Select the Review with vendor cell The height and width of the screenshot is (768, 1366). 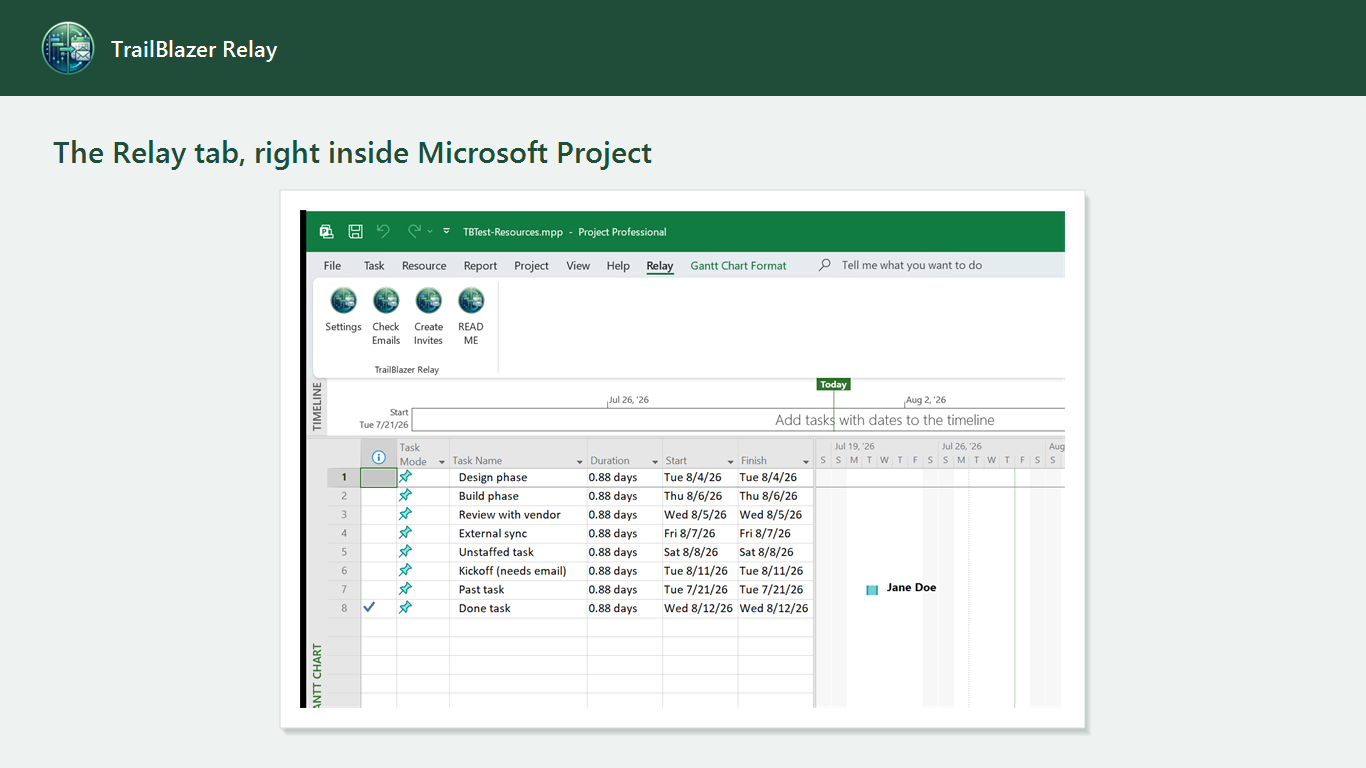pos(518,514)
